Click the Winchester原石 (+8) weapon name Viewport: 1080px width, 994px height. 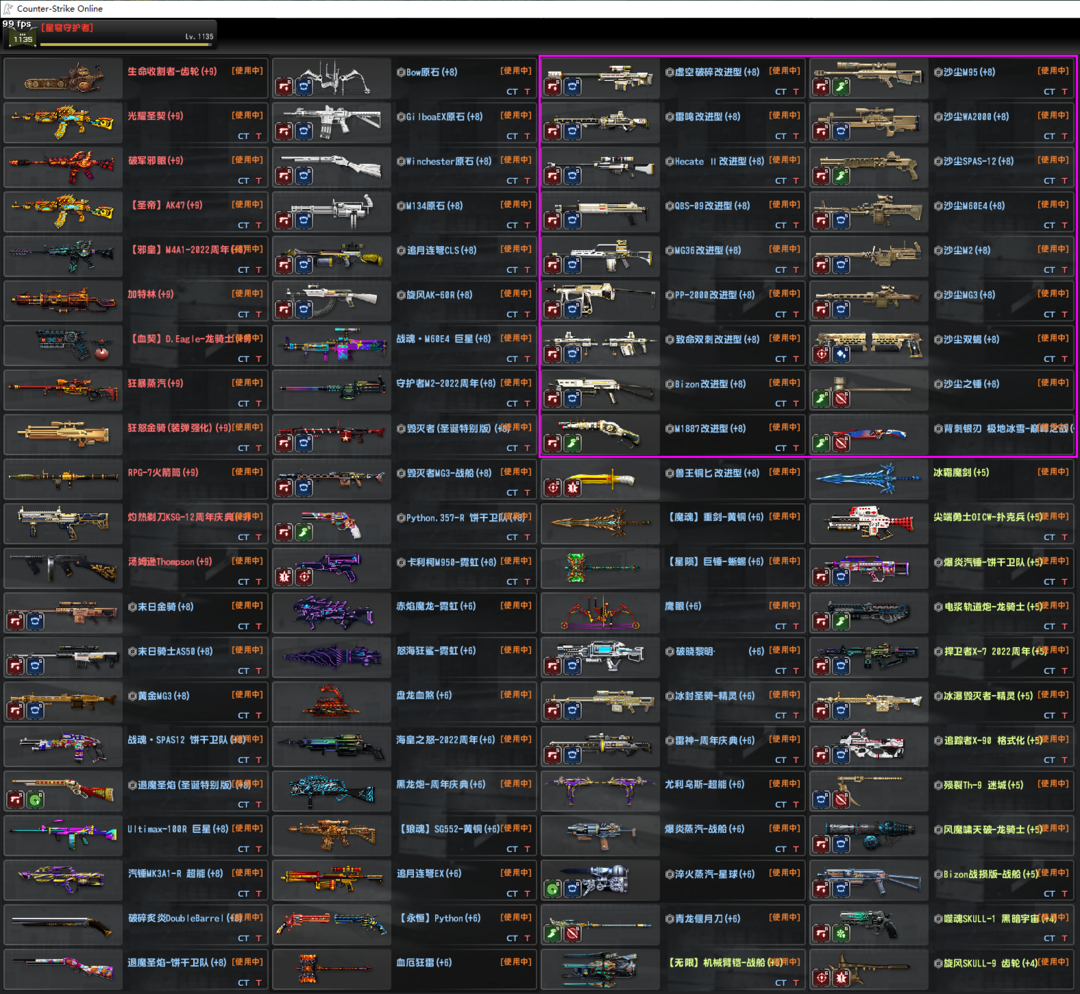point(449,161)
